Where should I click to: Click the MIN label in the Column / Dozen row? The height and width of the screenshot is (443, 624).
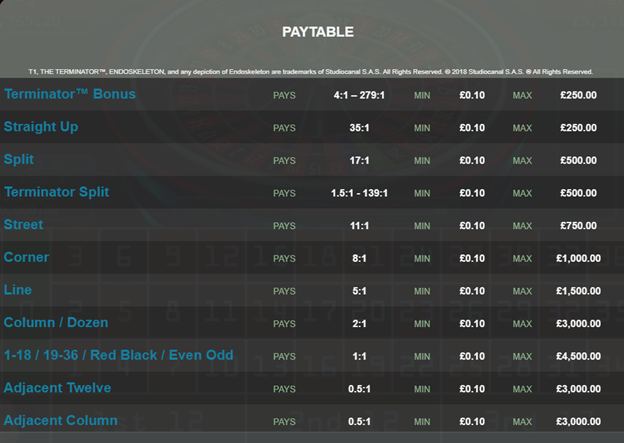[x=422, y=324]
